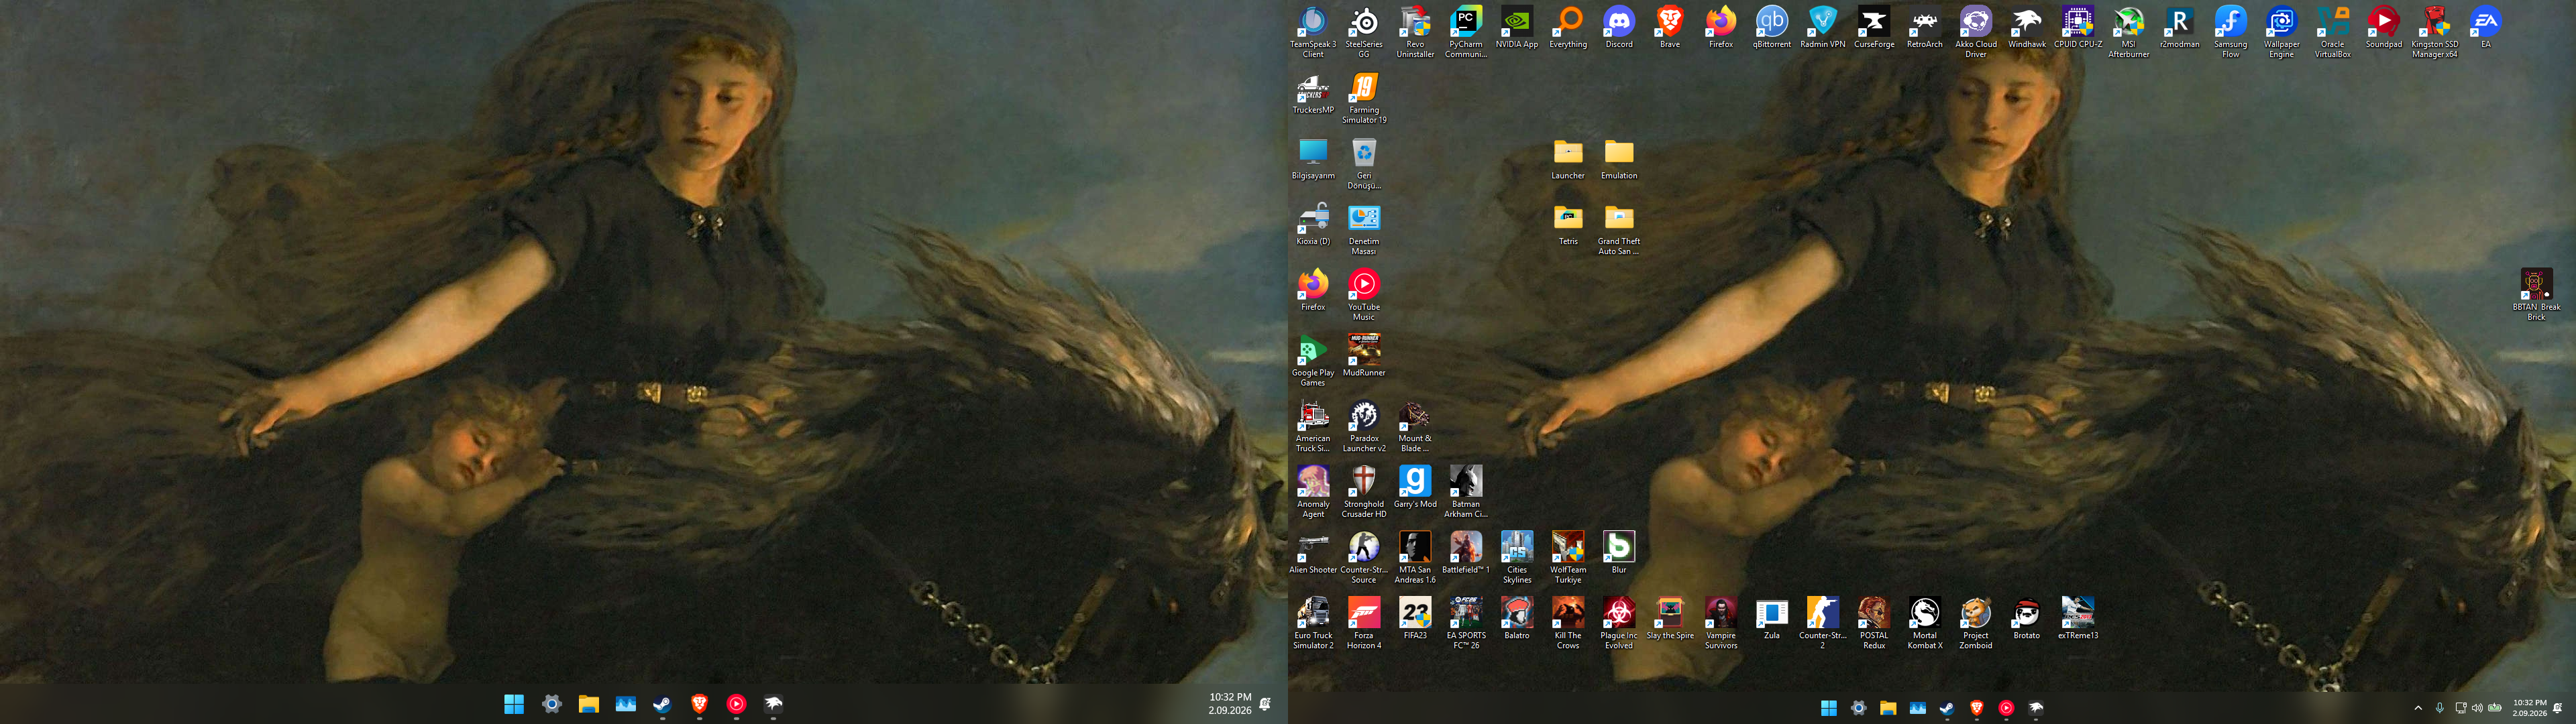Select the RetroArch shortcut

click(x=1925, y=27)
